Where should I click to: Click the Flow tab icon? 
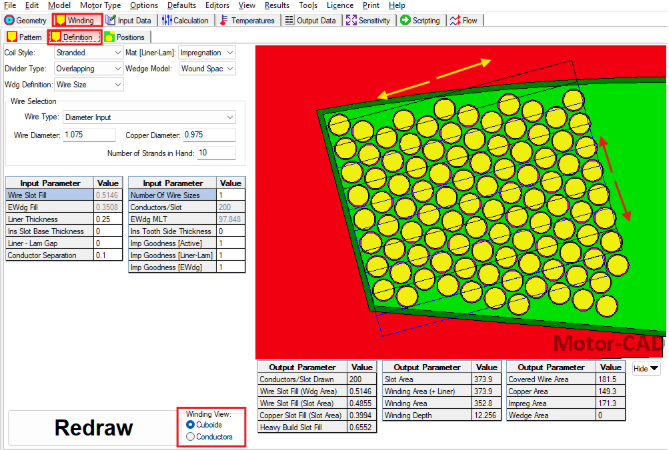tap(457, 20)
